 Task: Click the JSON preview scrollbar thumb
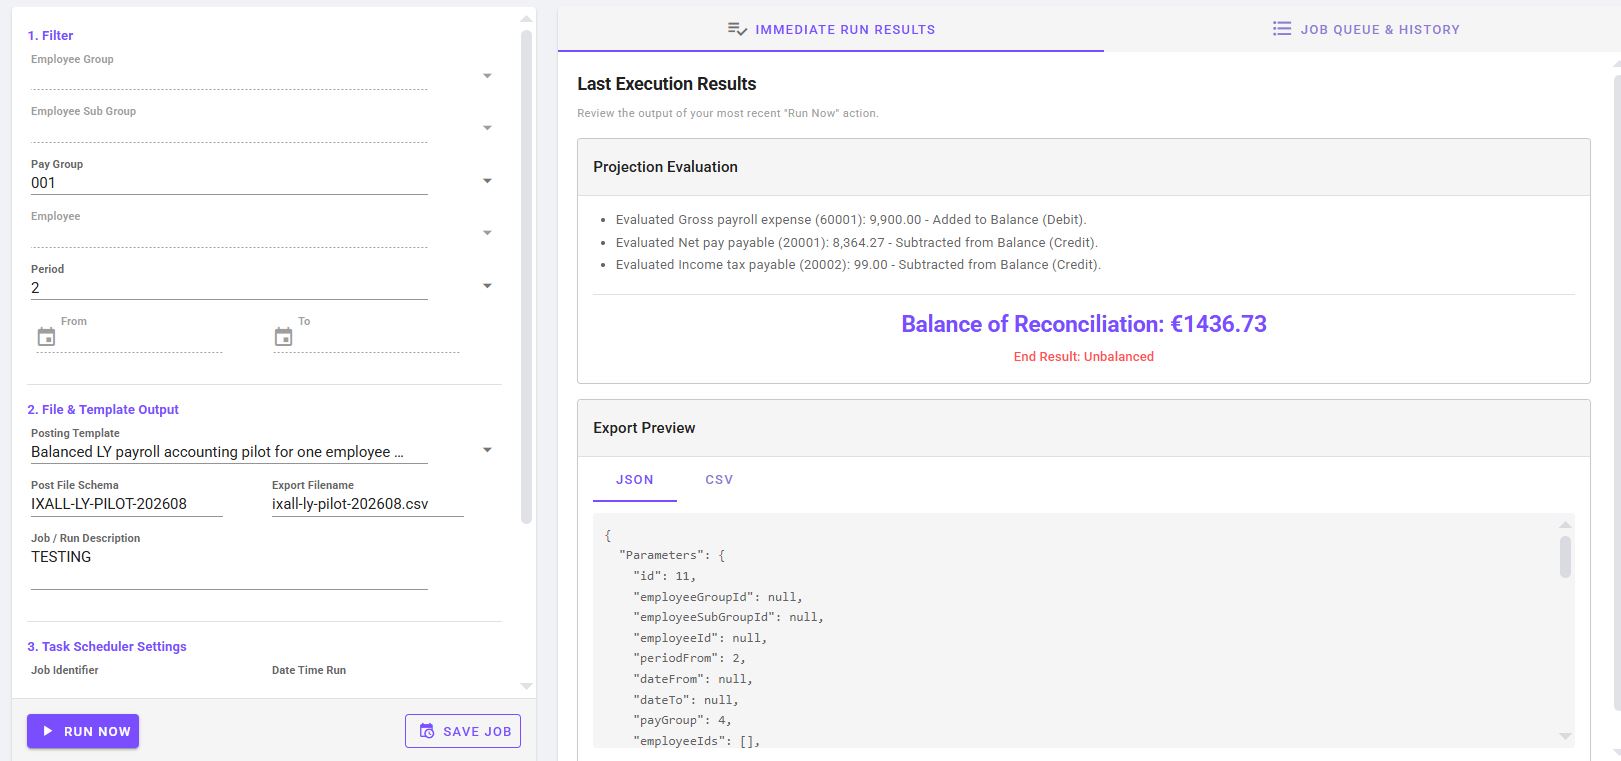[x=1565, y=557]
